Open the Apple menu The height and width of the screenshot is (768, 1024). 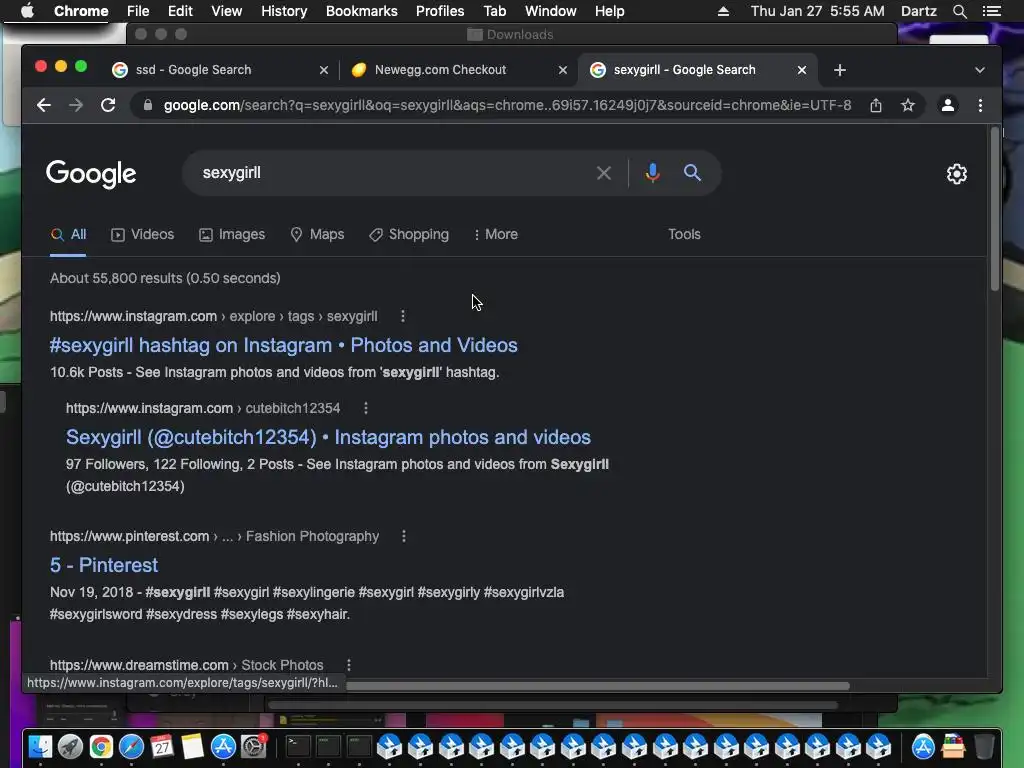click(x=27, y=11)
